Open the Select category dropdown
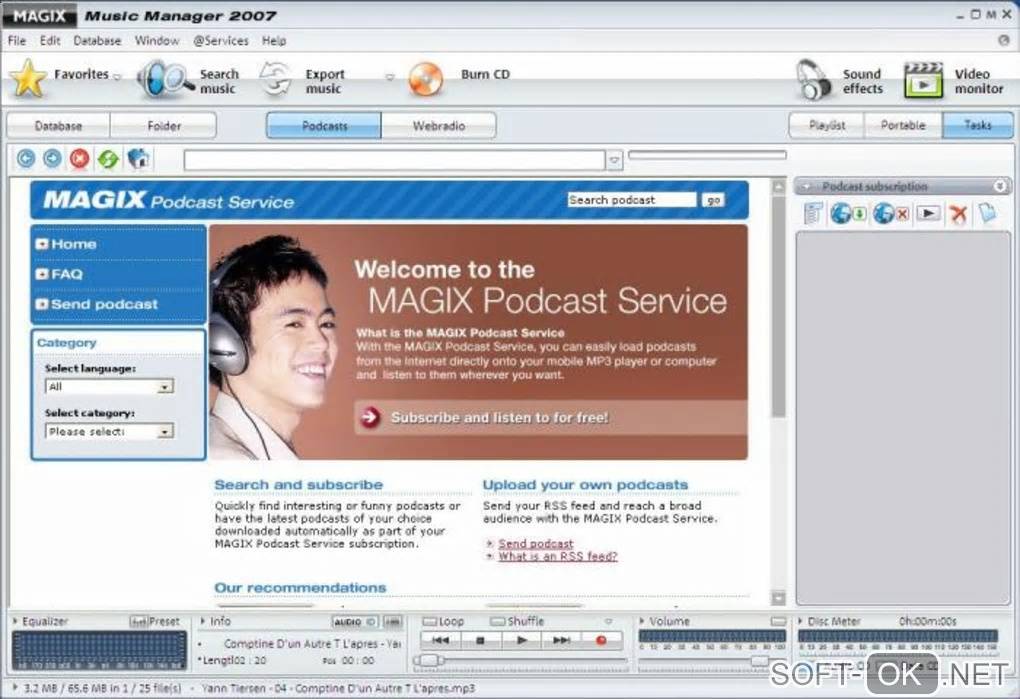The width and height of the screenshot is (1020, 699). pyautogui.click(x=109, y=431)
